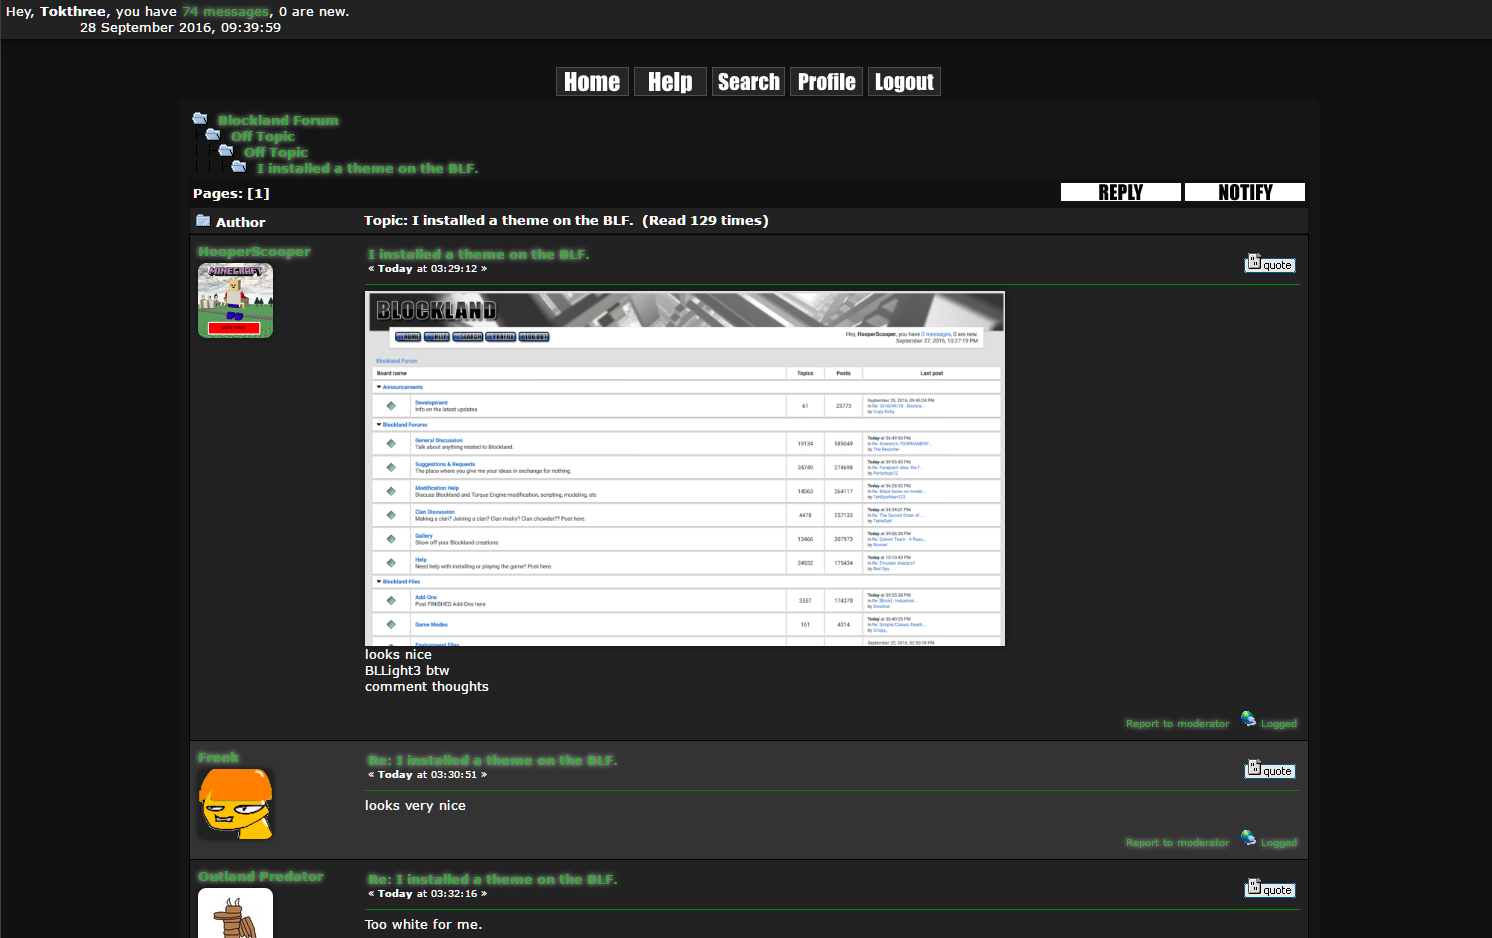Quote Outland Predator's post
This screenshot has width=1492, height=938.
pyautogui.click(x=1270, y=889)
